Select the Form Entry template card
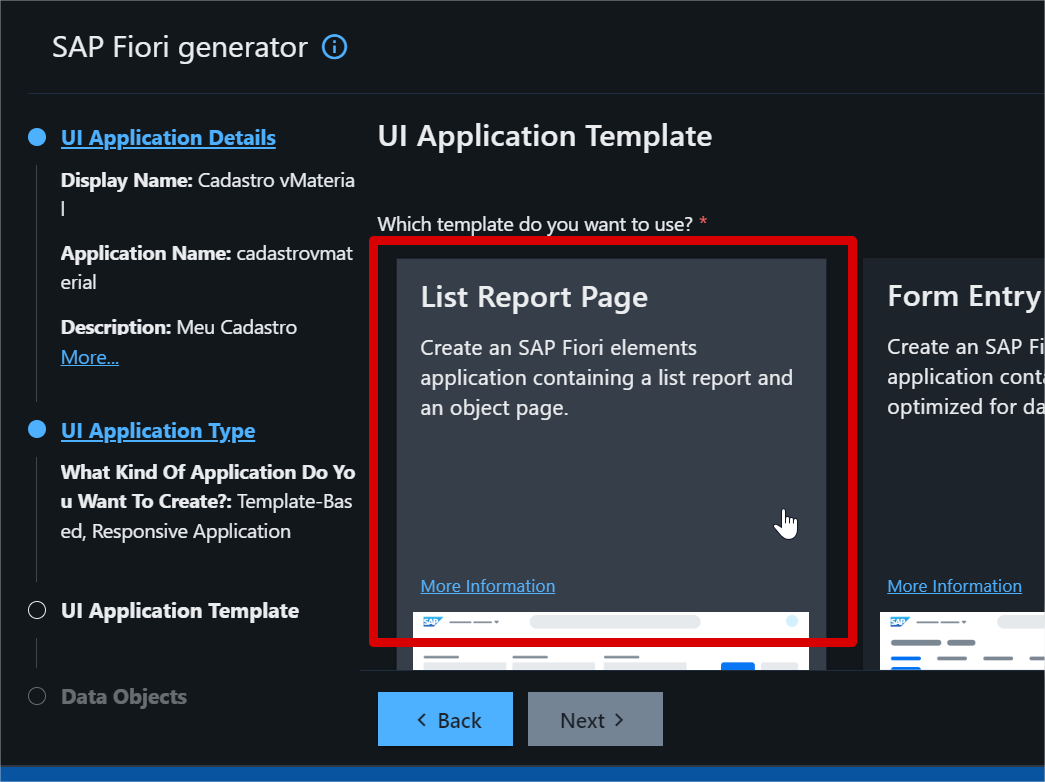The width and height of the screenshot is (1045, 782). tap(954, 464)
